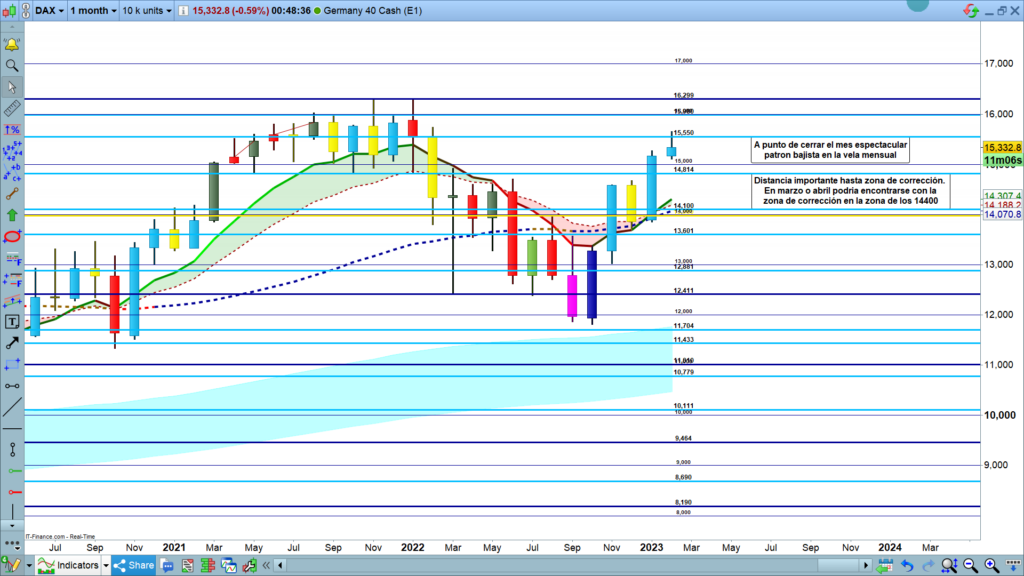
Task: Expand more drawing tools at sidebar bottom
Action: [12, 525]
